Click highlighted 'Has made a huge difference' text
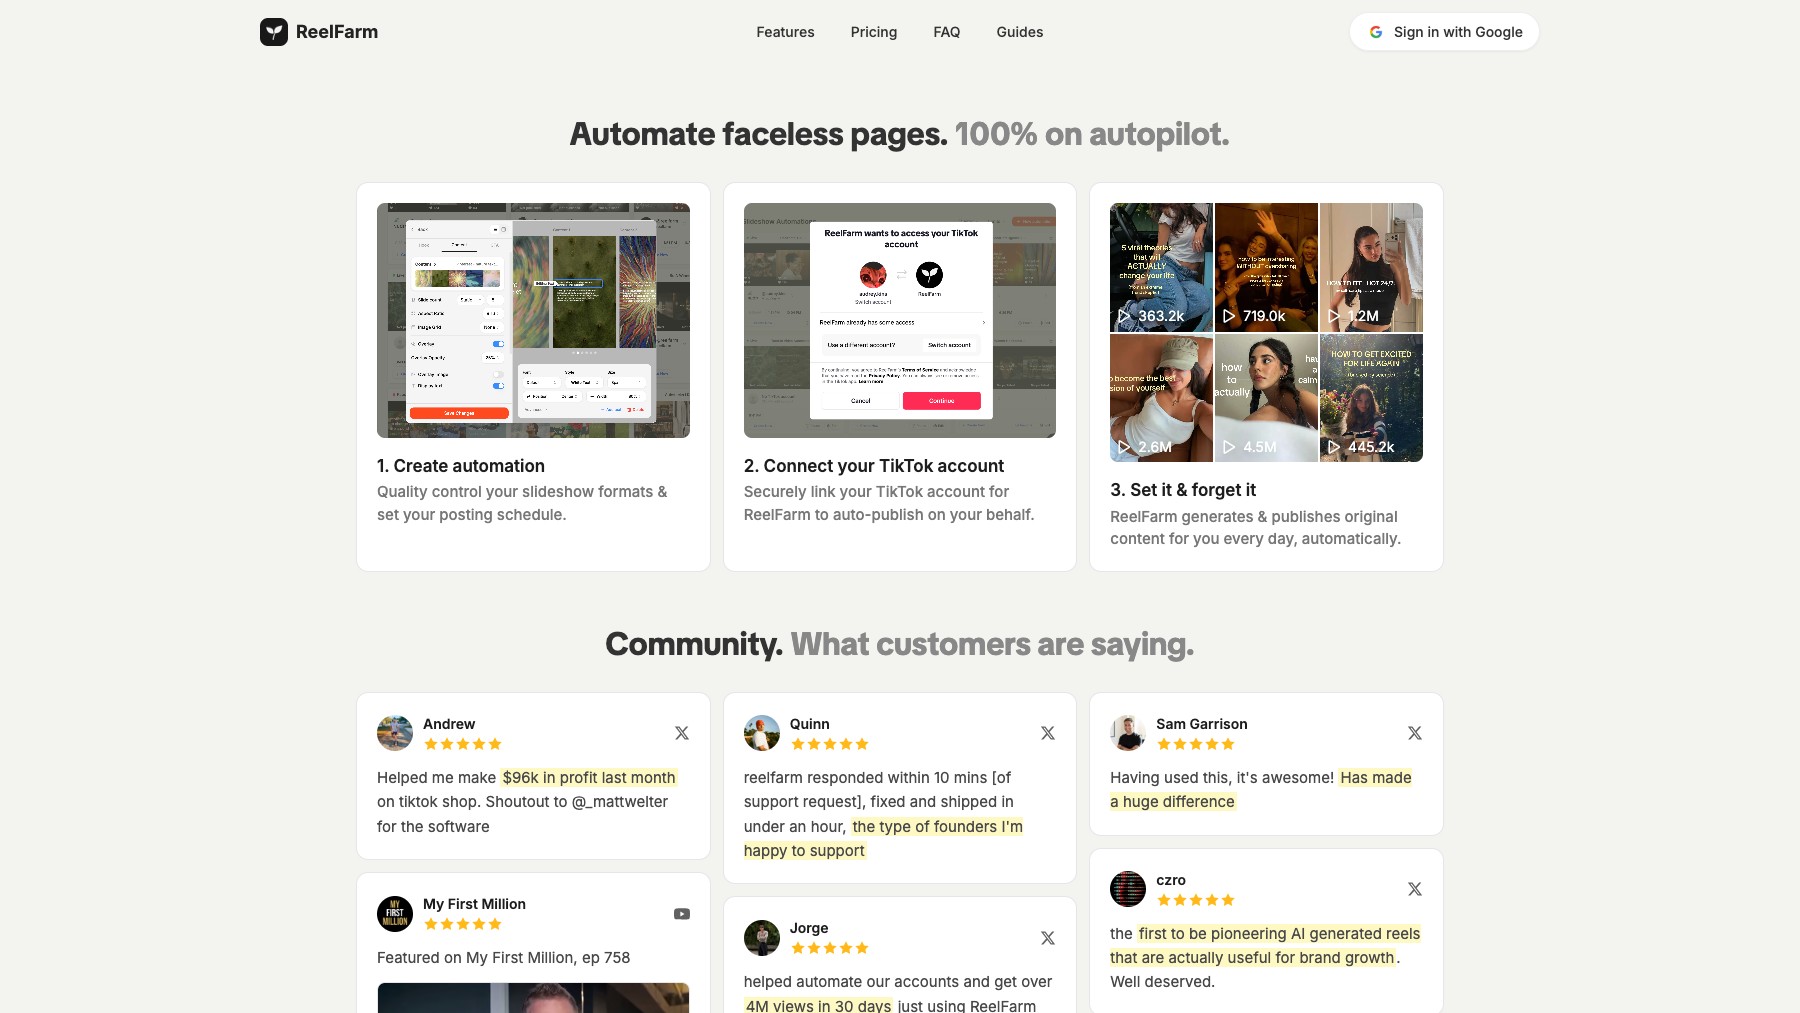 coord(1261,790)
